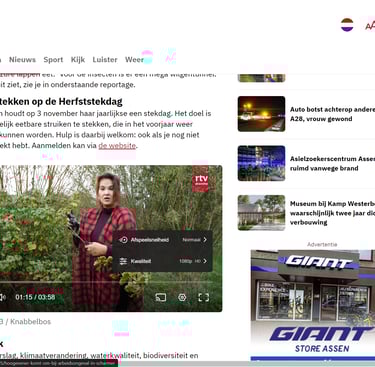This screenshot has height=367, width=375.
Task: Click the striped round flag icon
Action: pyautogui.click(x=347, y=25)
